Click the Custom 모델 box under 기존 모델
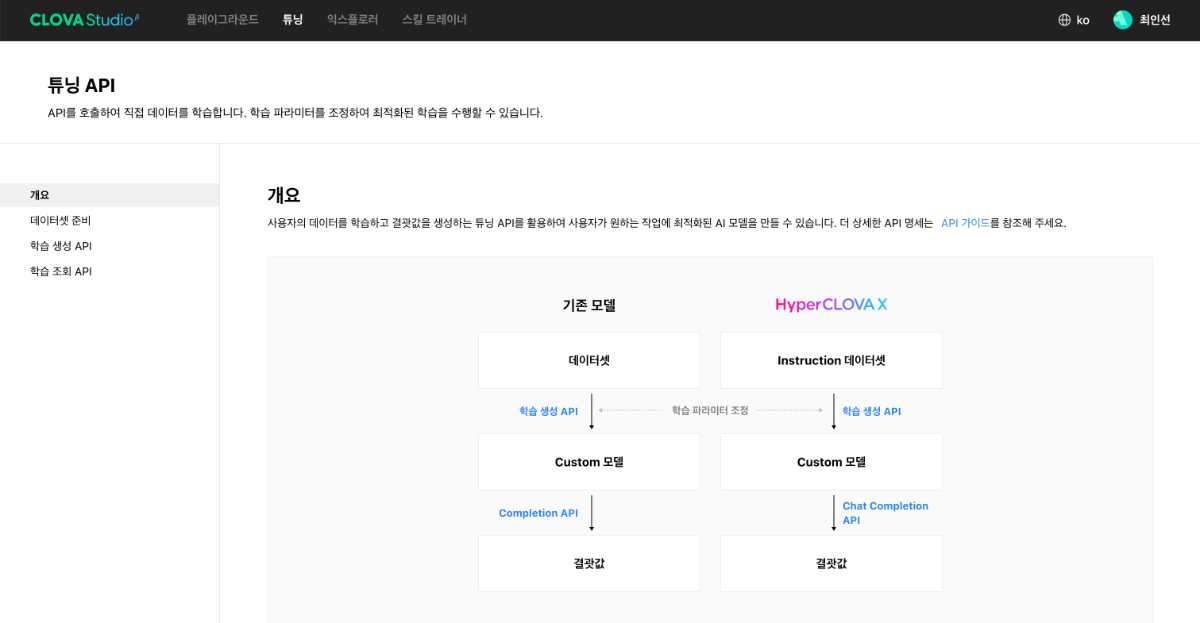The height and width of the screenshot is (623, 1200). (589, 462)
